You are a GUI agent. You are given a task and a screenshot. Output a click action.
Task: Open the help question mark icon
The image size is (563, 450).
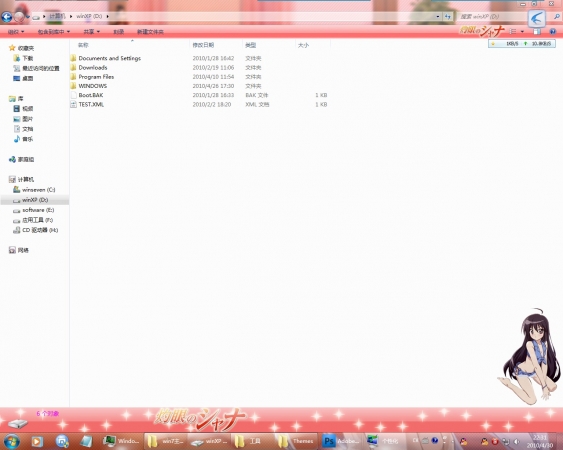click(x=553, y=32)
